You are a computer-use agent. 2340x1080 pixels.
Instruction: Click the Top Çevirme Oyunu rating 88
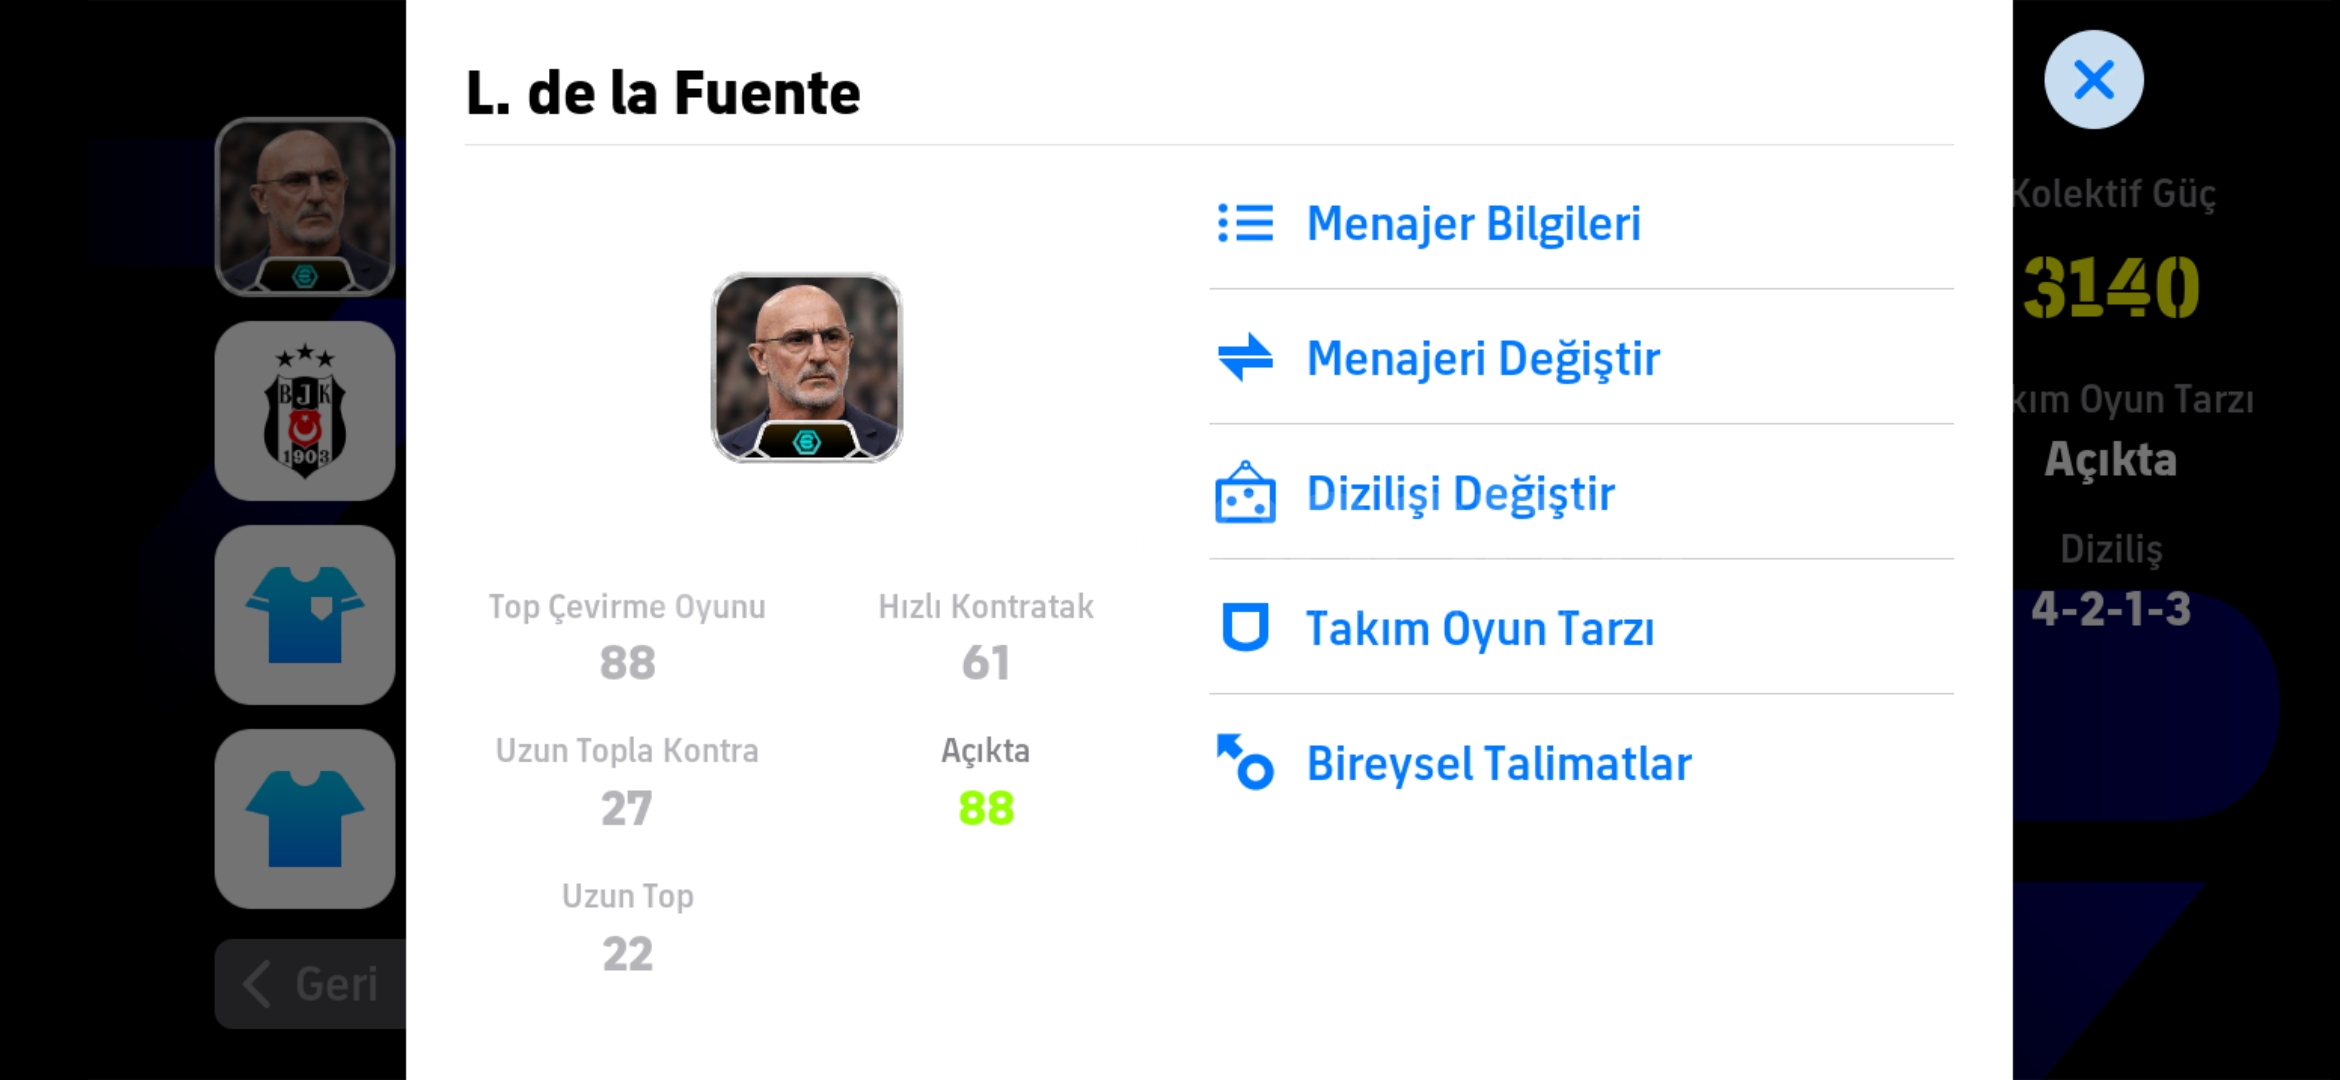point(627,662)
